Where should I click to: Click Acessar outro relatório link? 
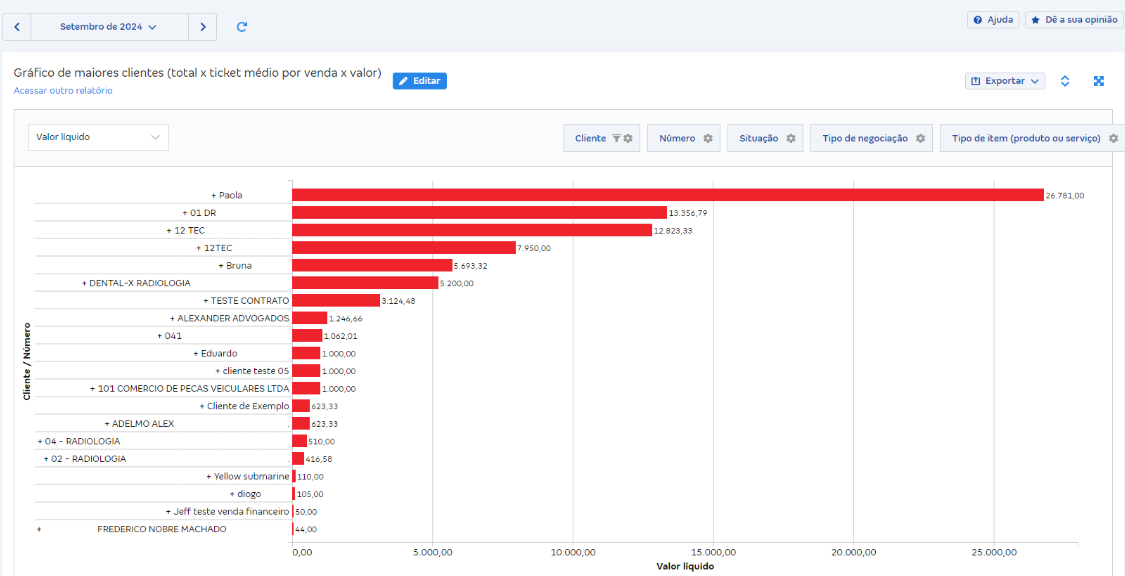61,90
